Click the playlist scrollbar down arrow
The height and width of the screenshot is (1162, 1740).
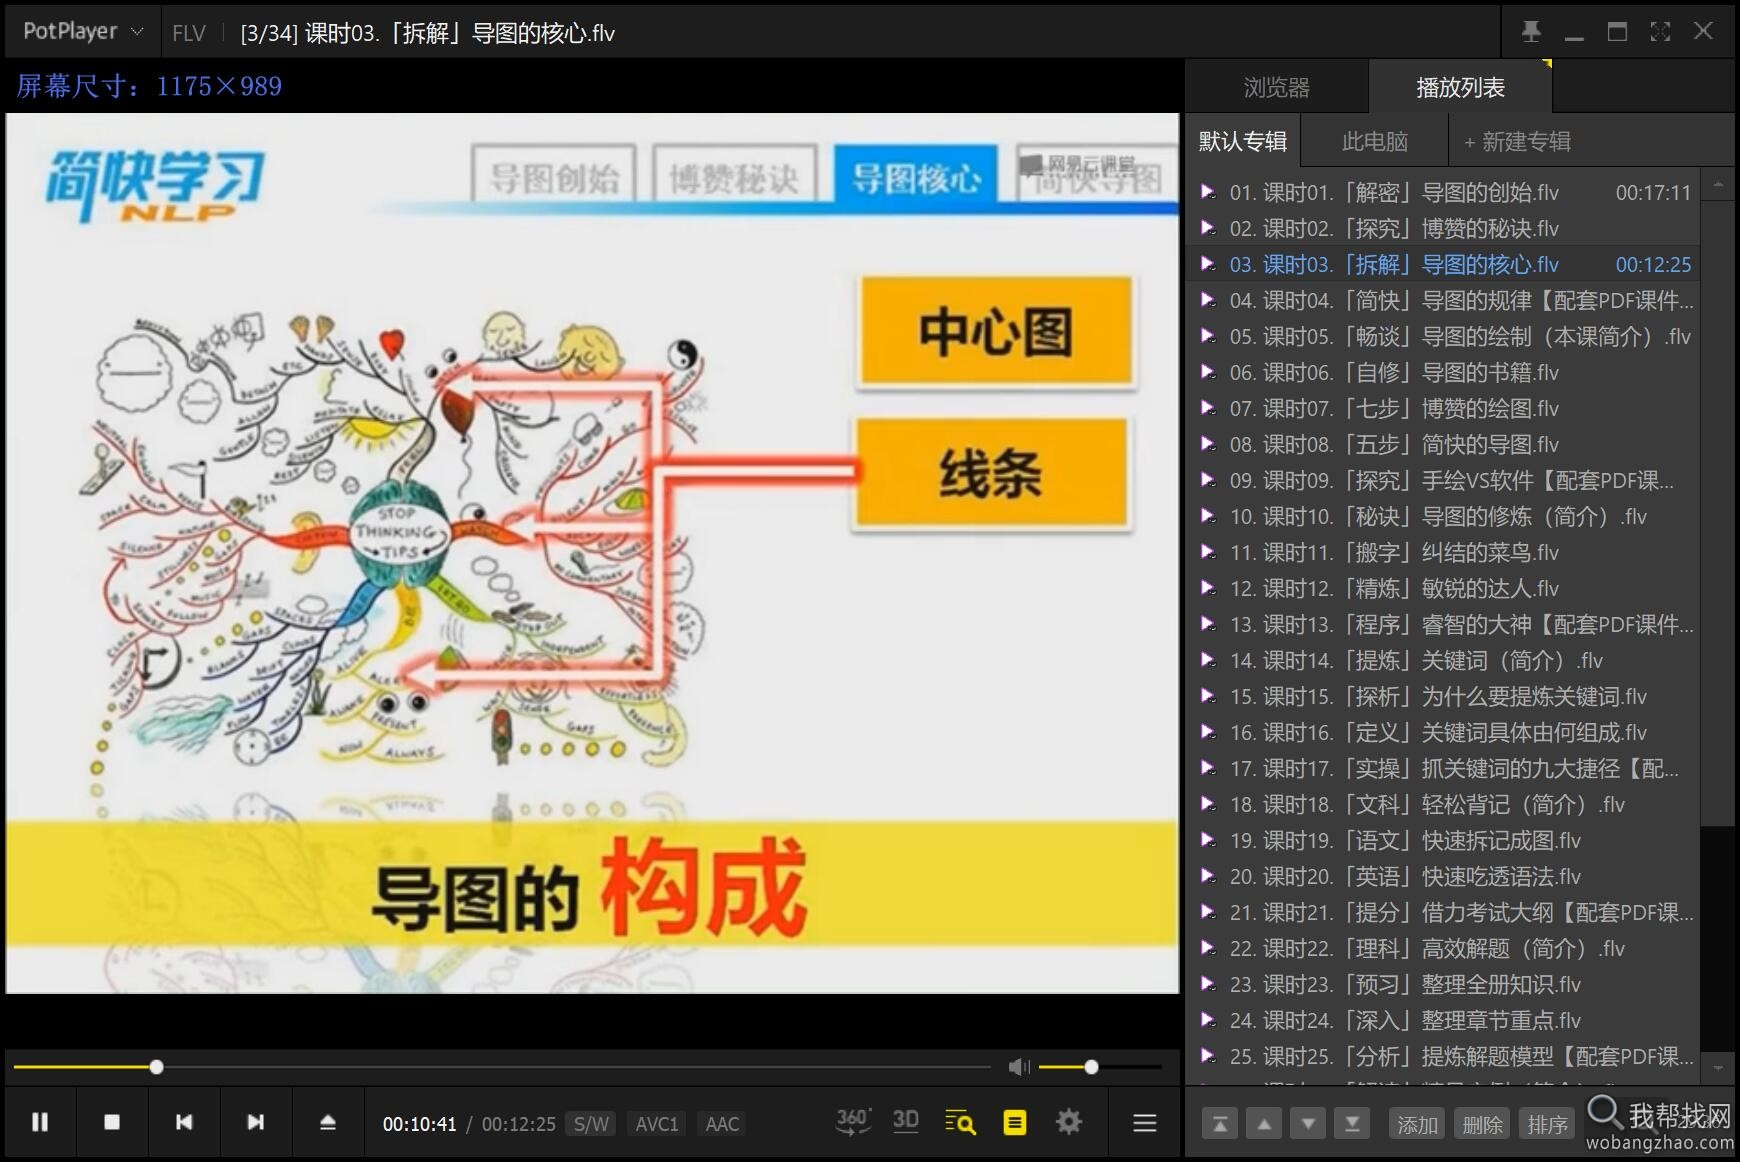point(1718,1069)
